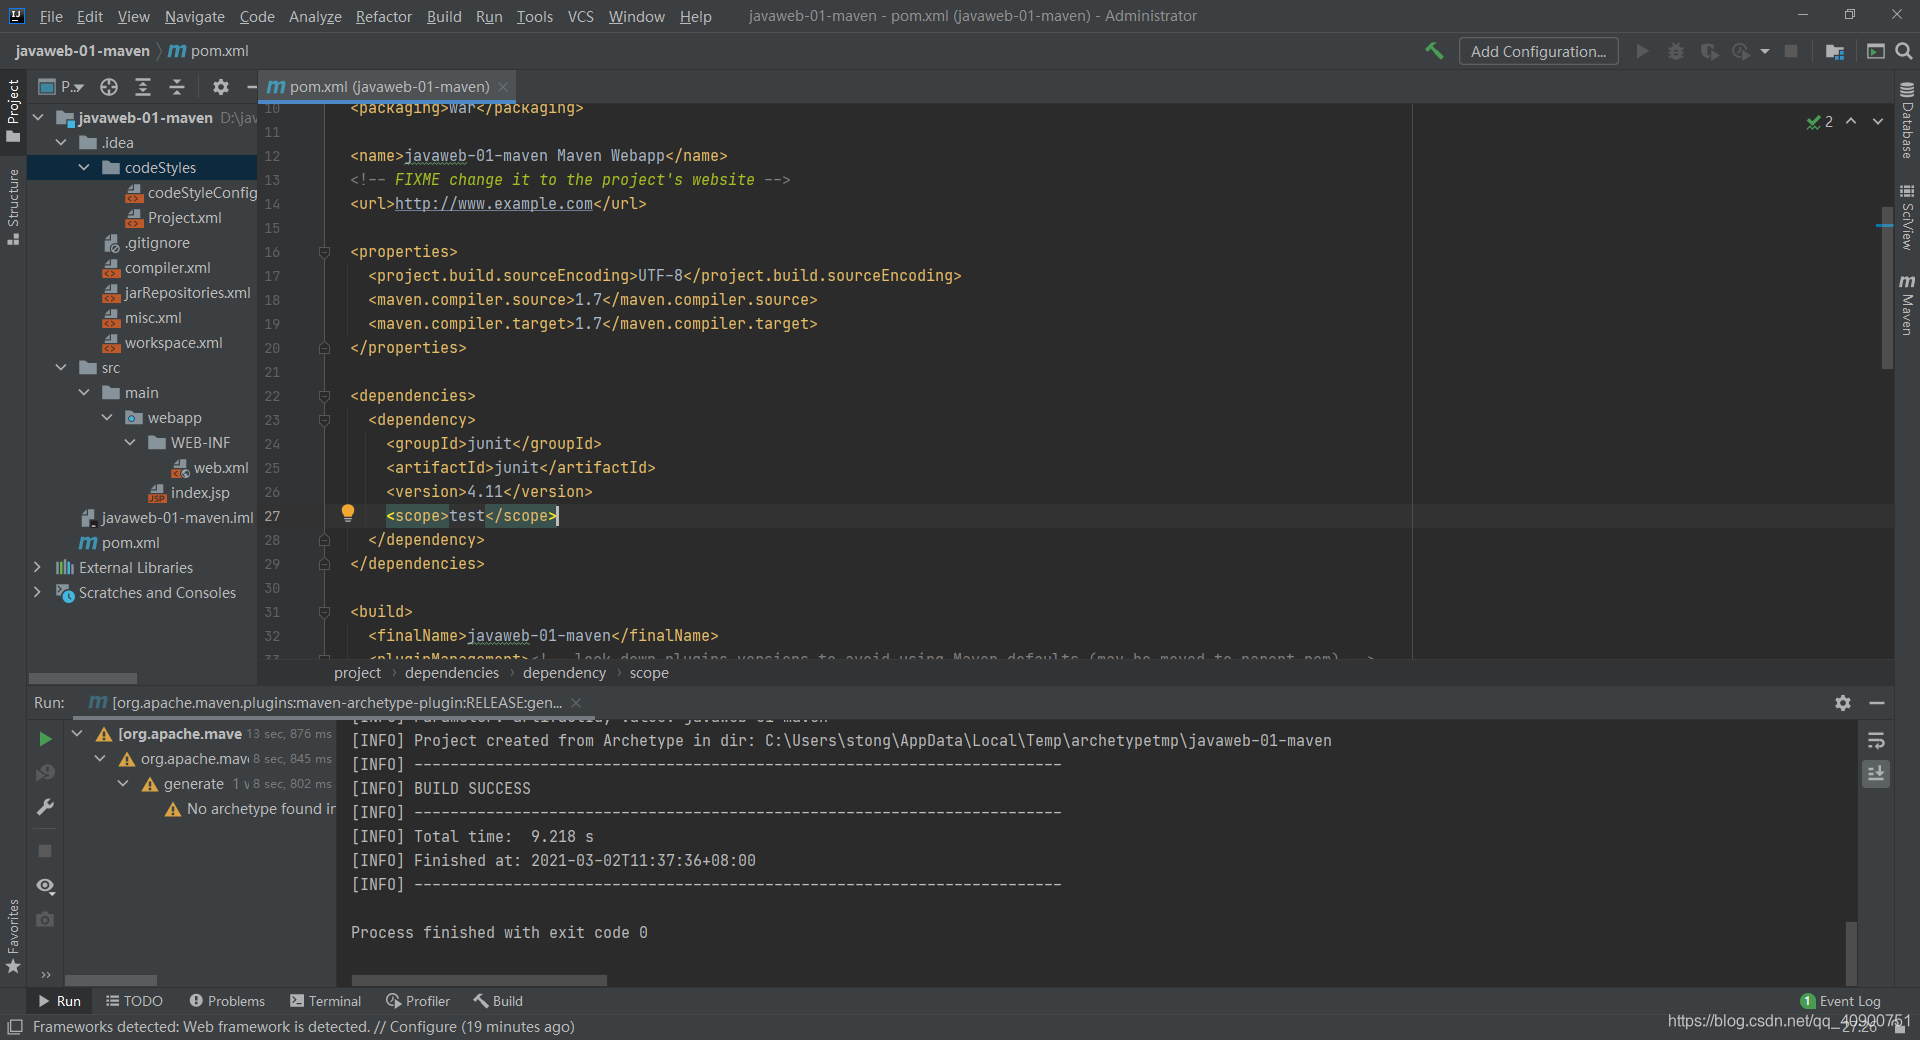1920x1040 pixels.
Task: Click javaweb-01-maven in navigation bar
Action: pyautogui.click(x=83, y=51)
